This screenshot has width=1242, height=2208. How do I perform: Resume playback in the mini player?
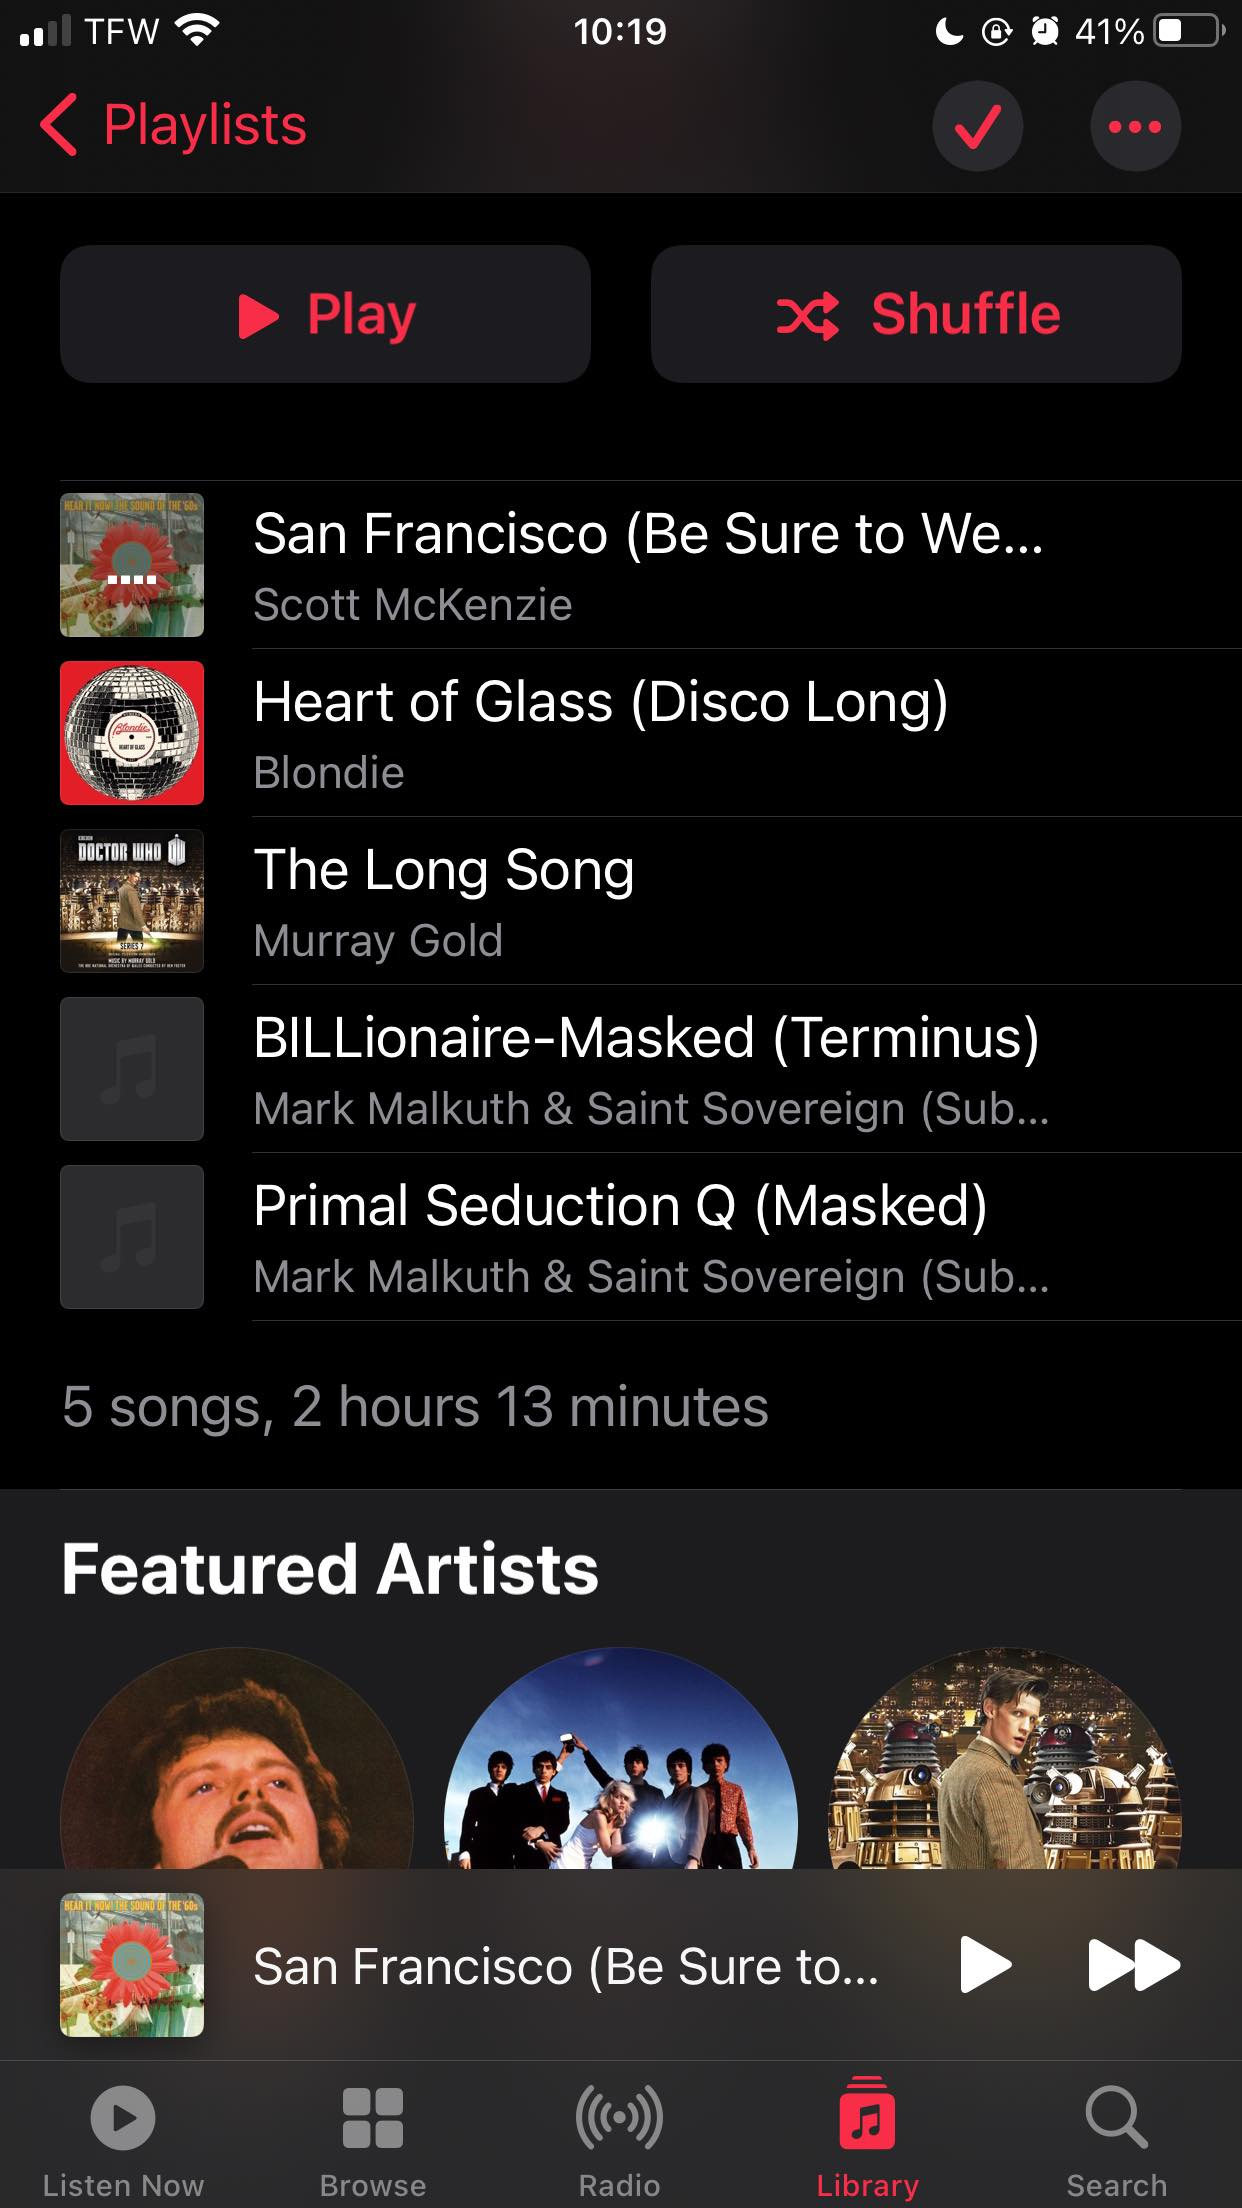pyautogui.click(x=985, y=1965)
